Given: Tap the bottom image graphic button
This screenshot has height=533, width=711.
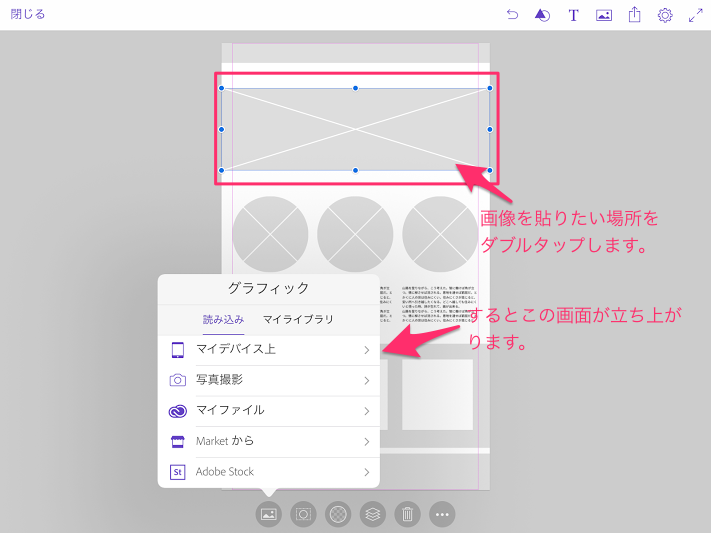Looking at the screenshot, I should [x=268, y=514].
